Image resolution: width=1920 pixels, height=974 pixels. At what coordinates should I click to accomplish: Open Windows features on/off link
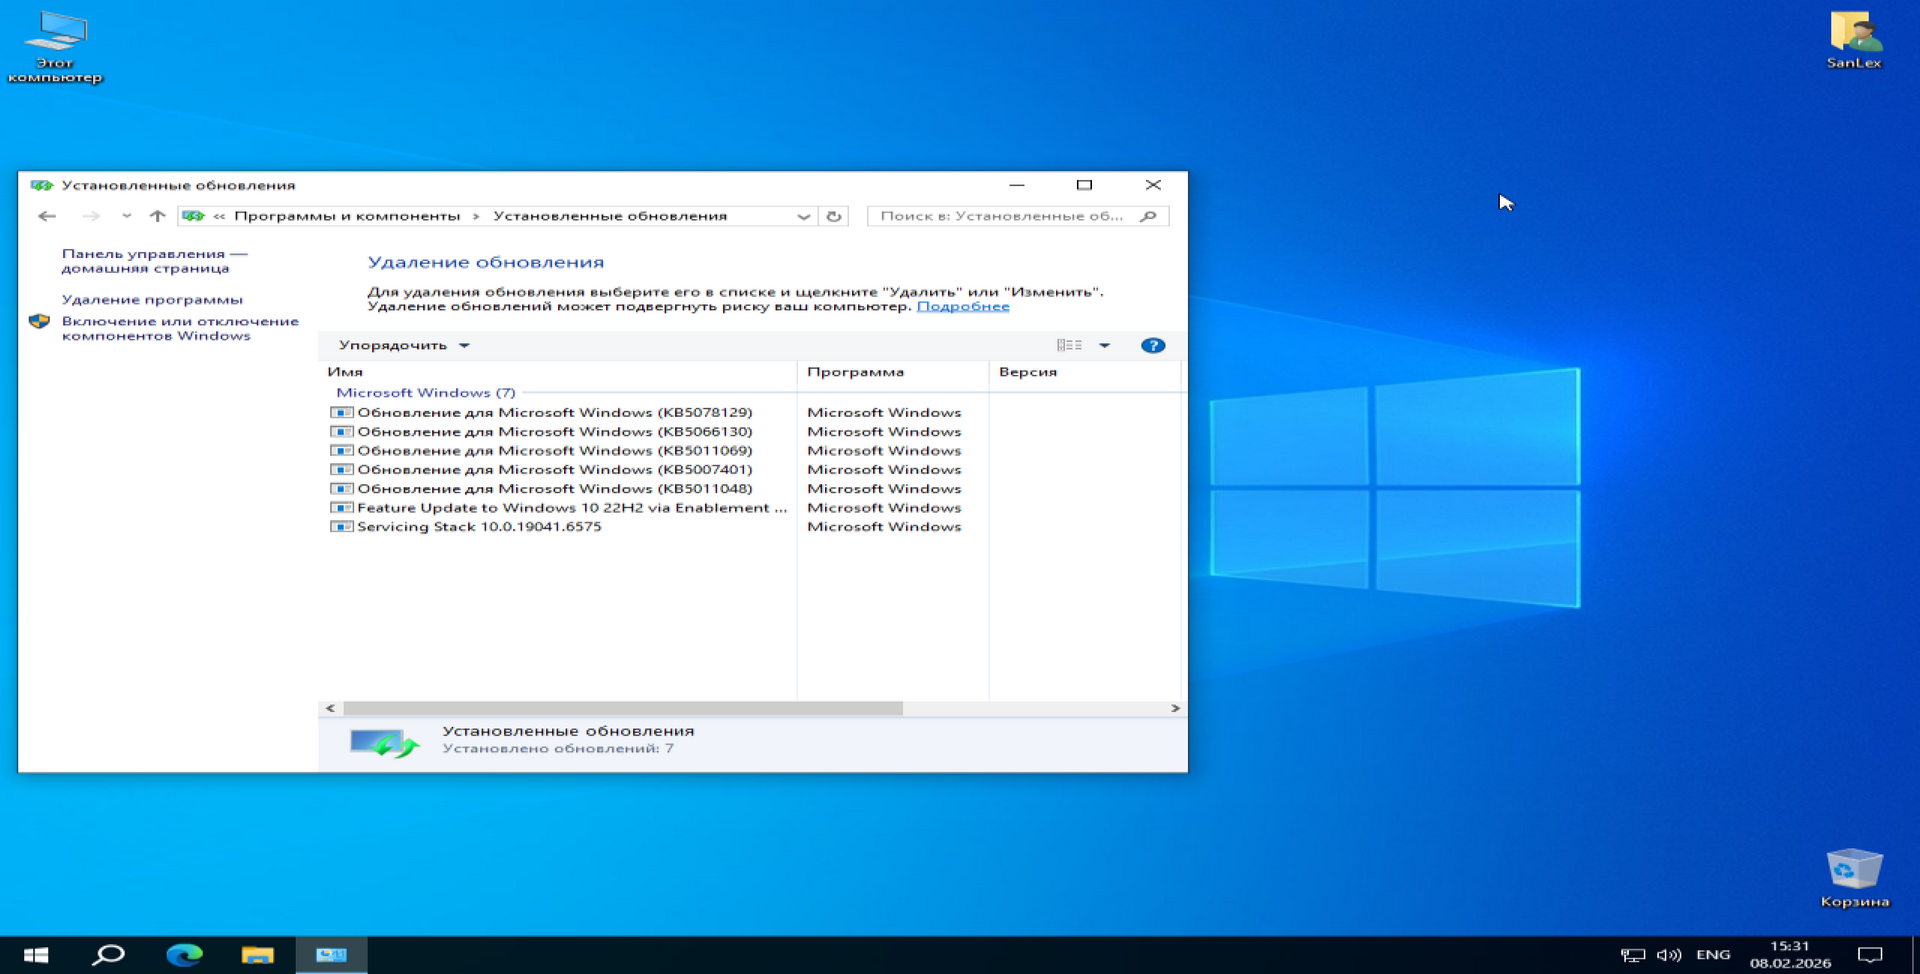point(180,328)
